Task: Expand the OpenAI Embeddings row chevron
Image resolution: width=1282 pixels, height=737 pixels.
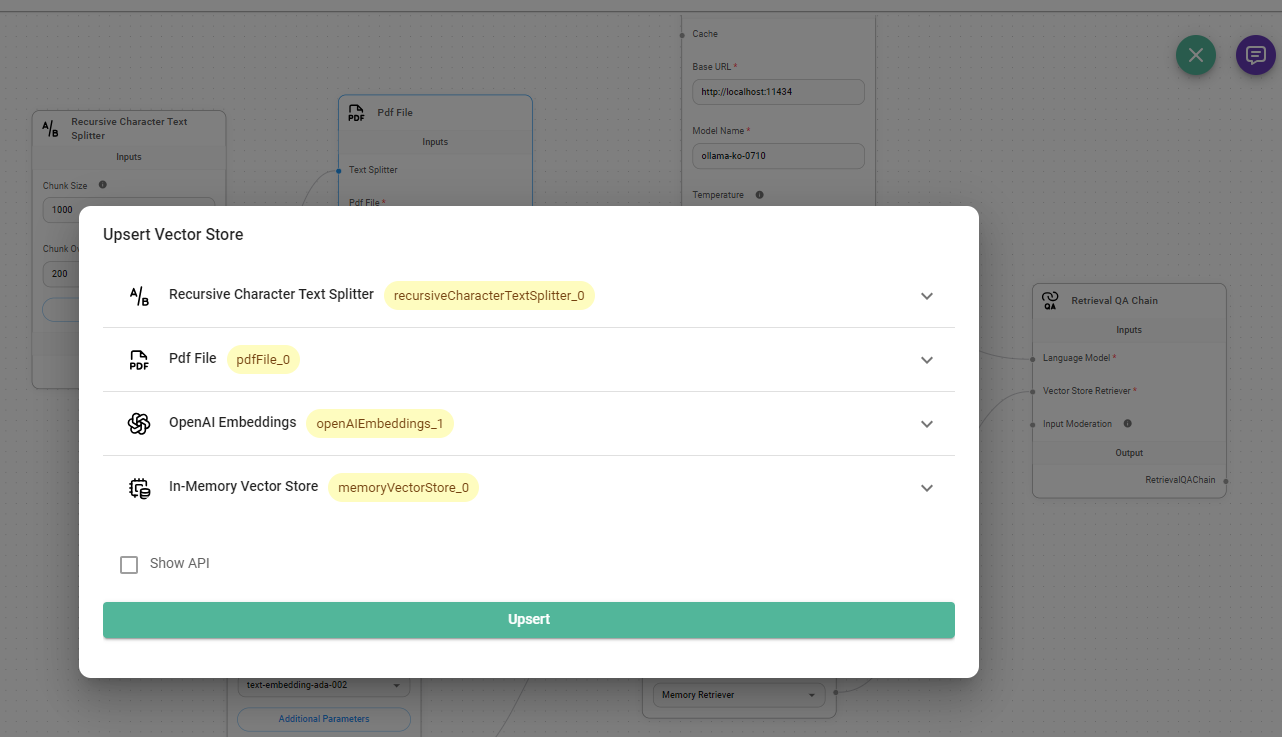Action: [927, 424]
